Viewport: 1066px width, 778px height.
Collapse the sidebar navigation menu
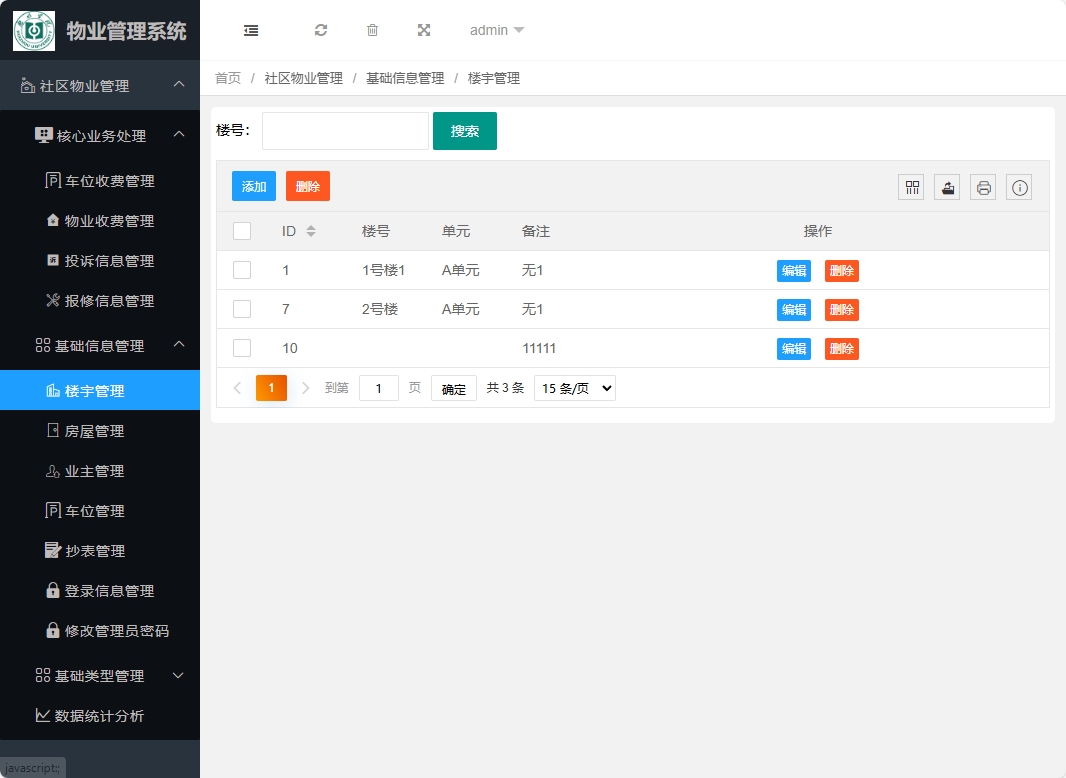coord(251,30)
